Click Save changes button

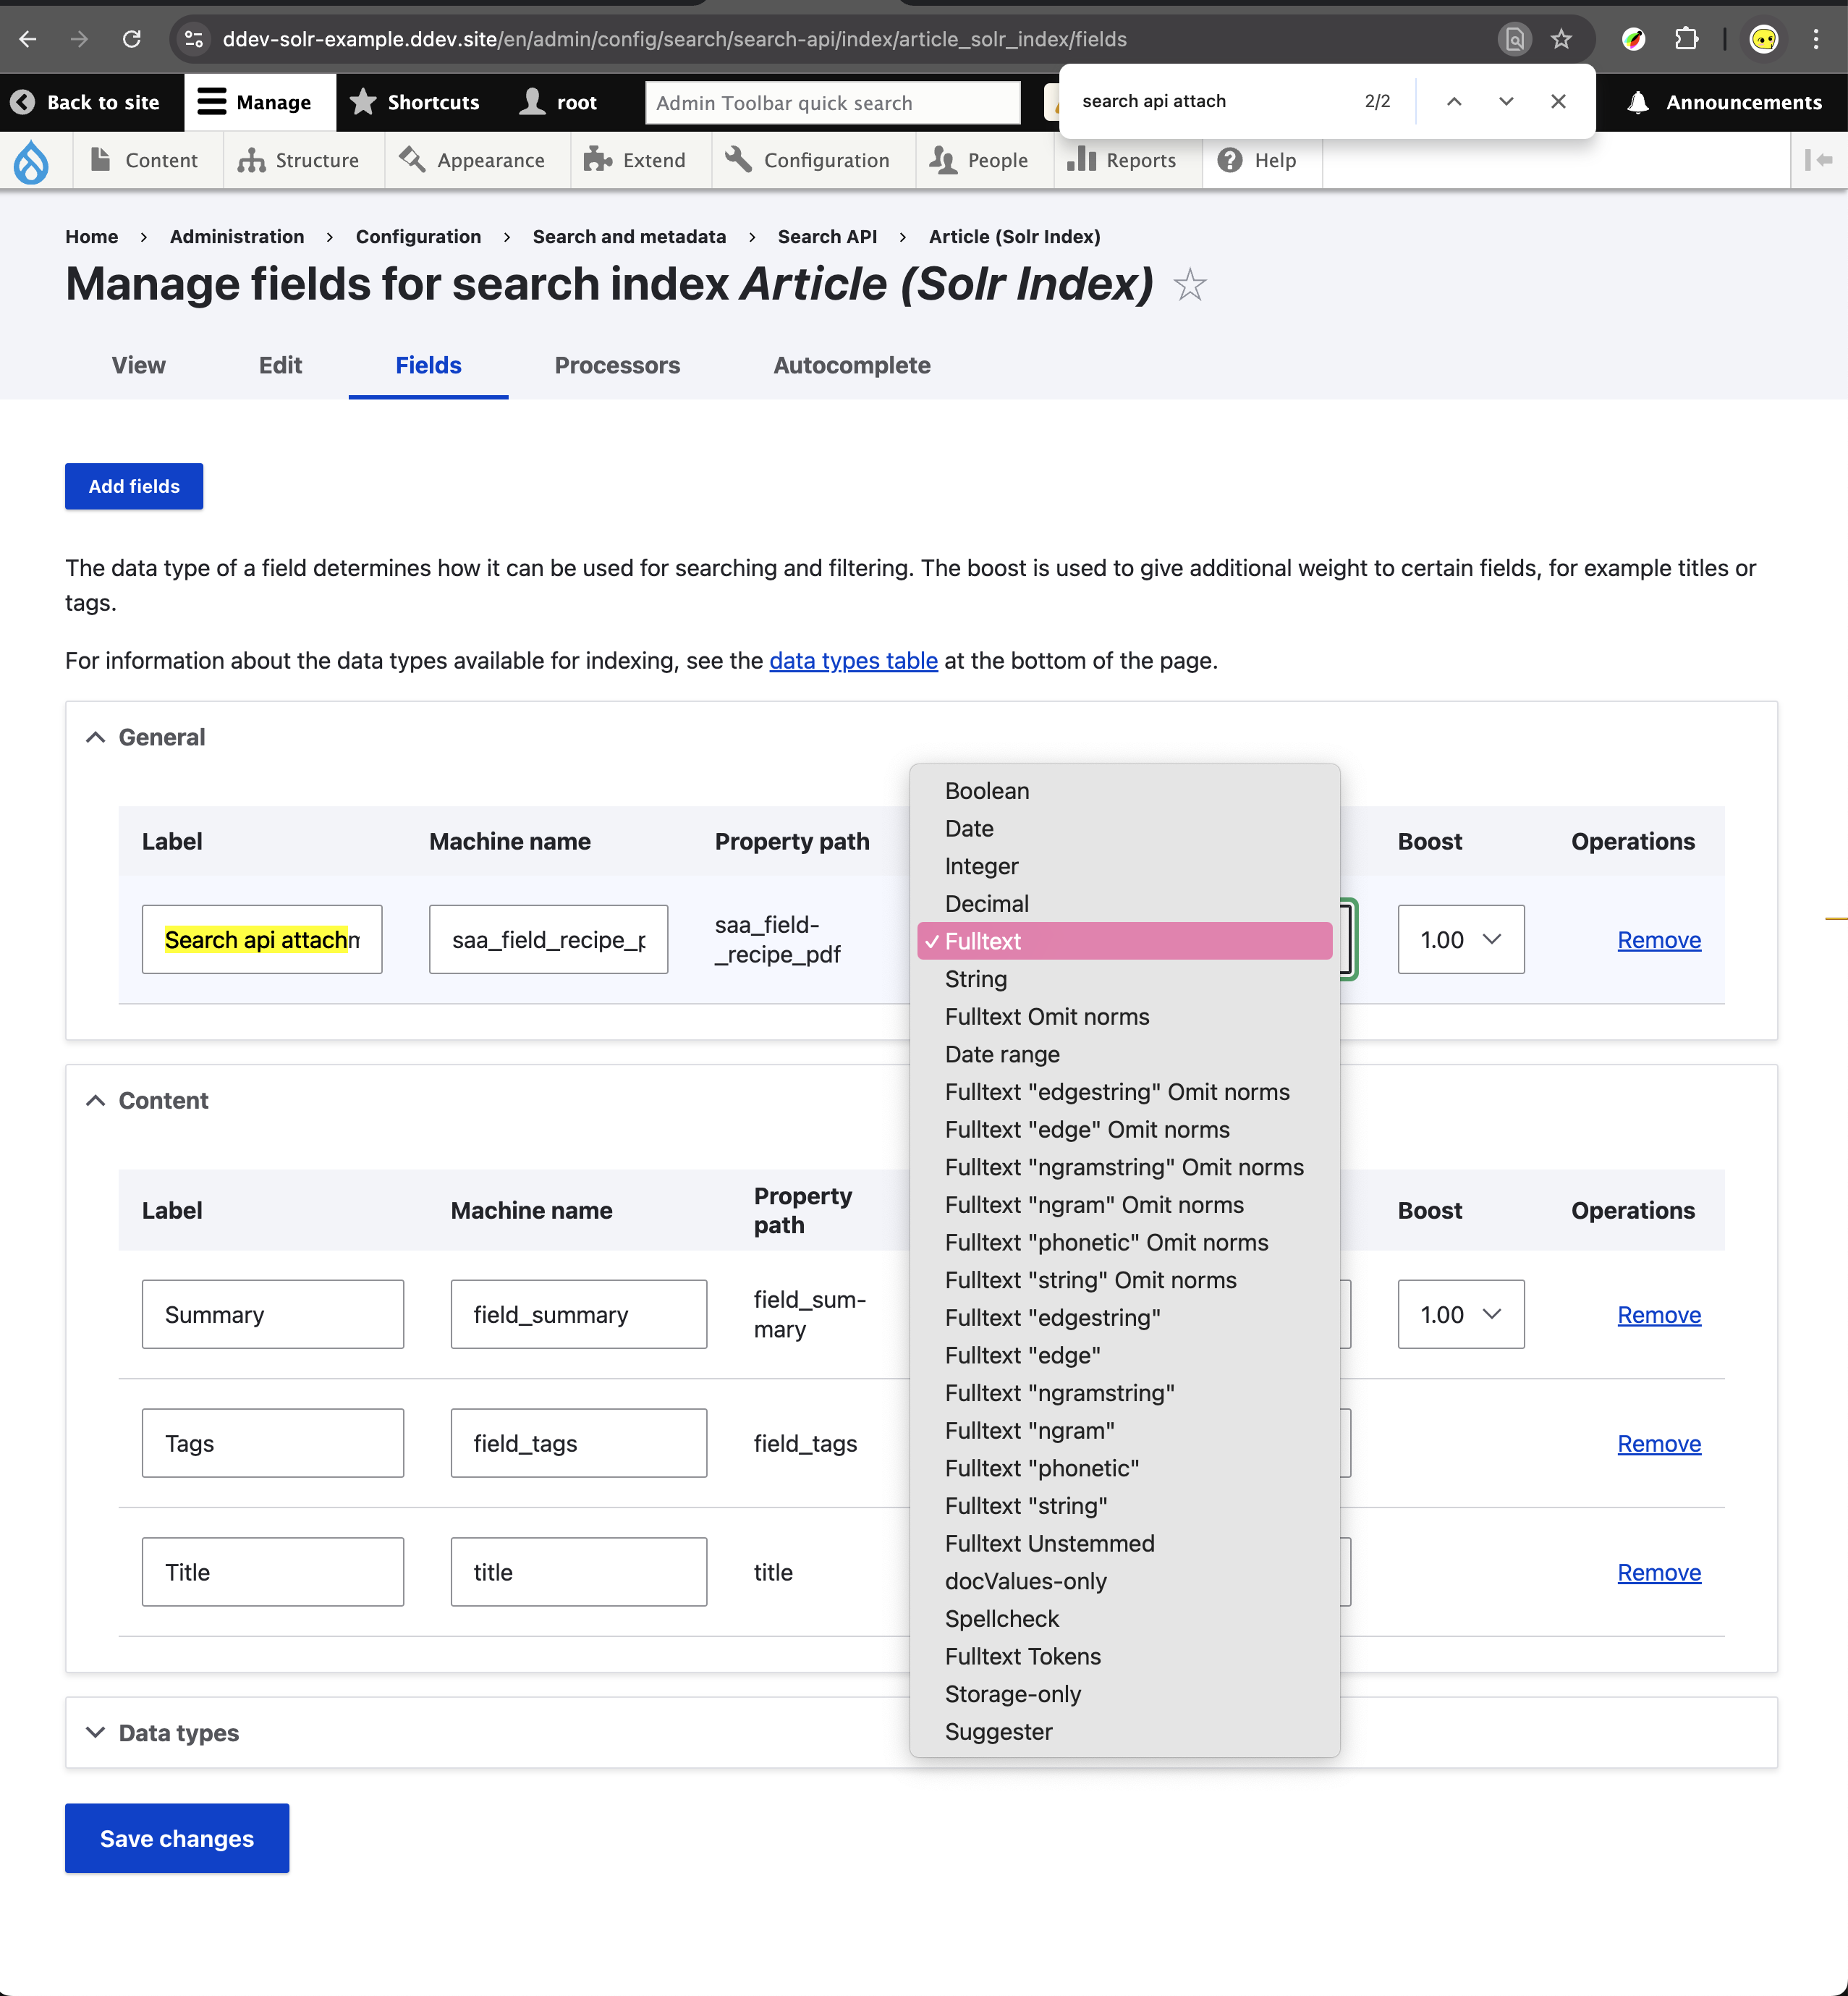[177, 1838]
